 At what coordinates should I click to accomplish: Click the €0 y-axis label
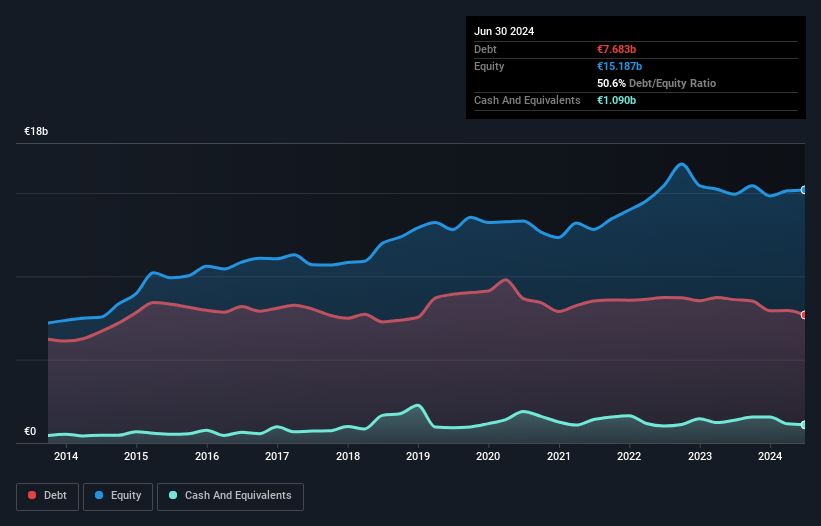(x=30, y=431)
